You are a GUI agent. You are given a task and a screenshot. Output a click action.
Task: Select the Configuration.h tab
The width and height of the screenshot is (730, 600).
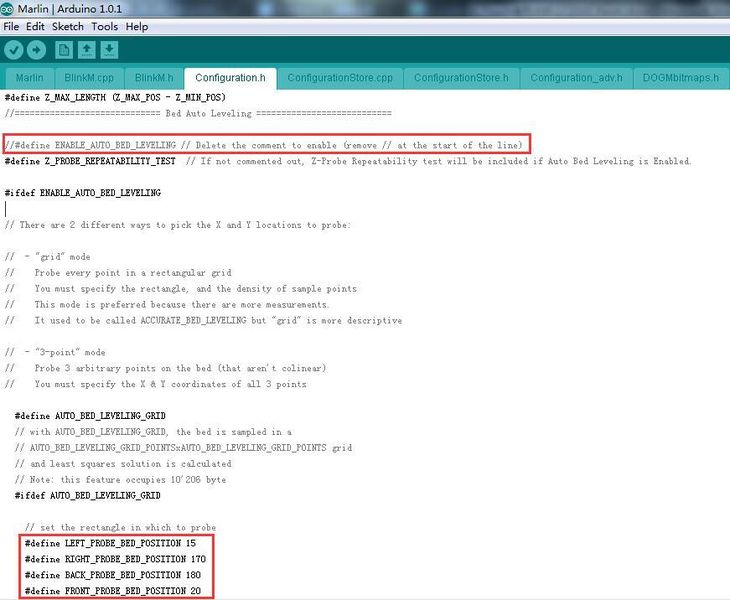pyautogui.click(x=230, y=78)
